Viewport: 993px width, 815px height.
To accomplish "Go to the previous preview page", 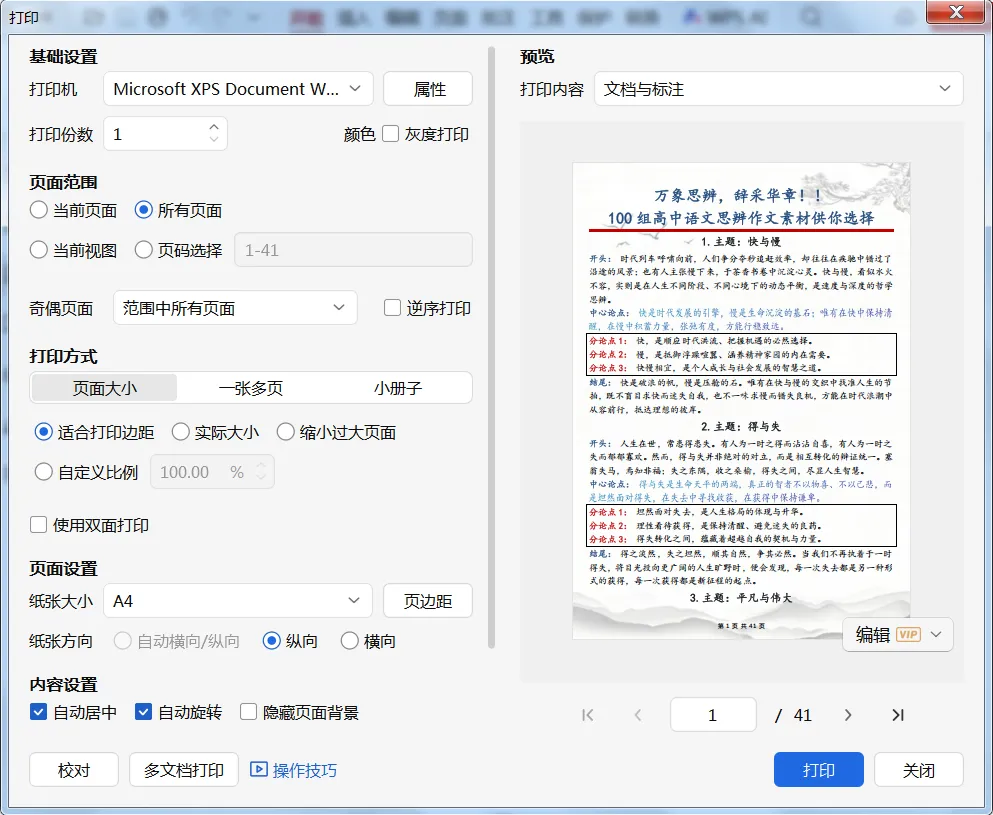I will [x=638, y=715].
